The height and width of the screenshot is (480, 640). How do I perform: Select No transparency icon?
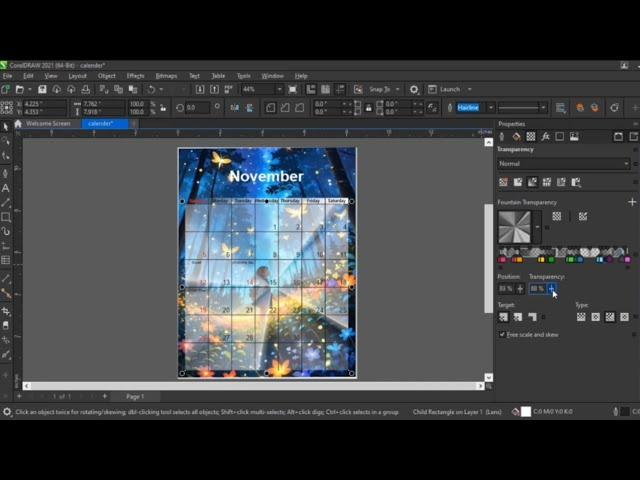click(503, 182)
